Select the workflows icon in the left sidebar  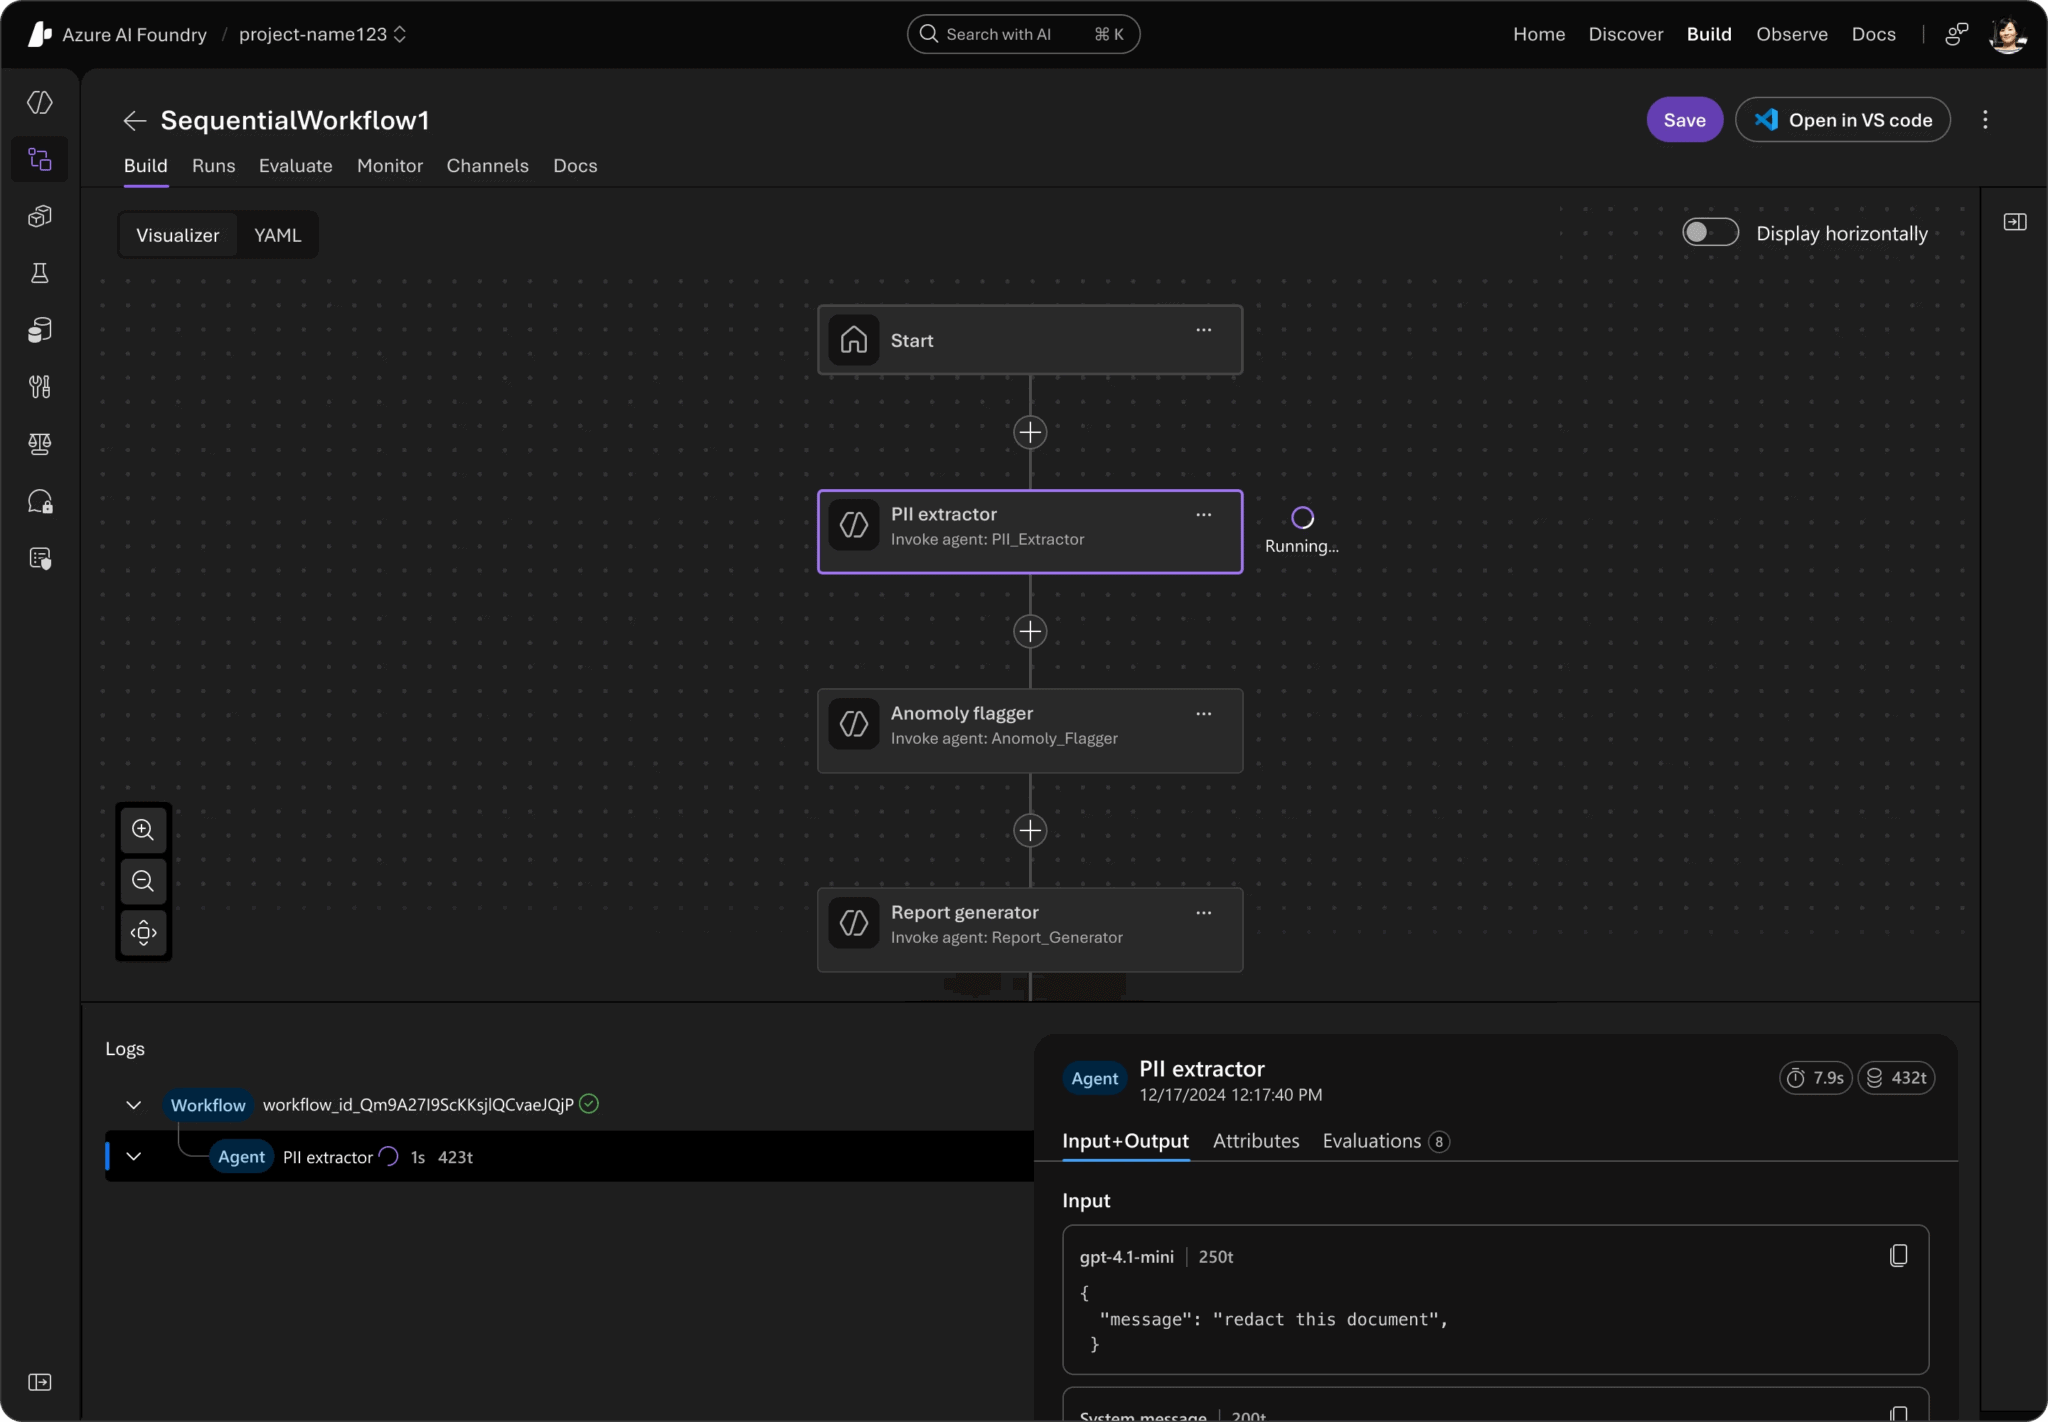tap(40, 158)
